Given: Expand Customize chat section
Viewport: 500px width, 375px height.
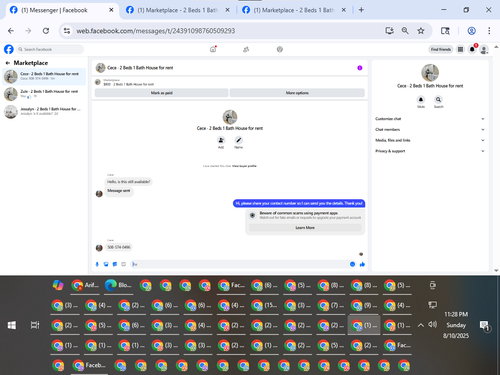Looking at the screenshot, I should coord(430,119).
